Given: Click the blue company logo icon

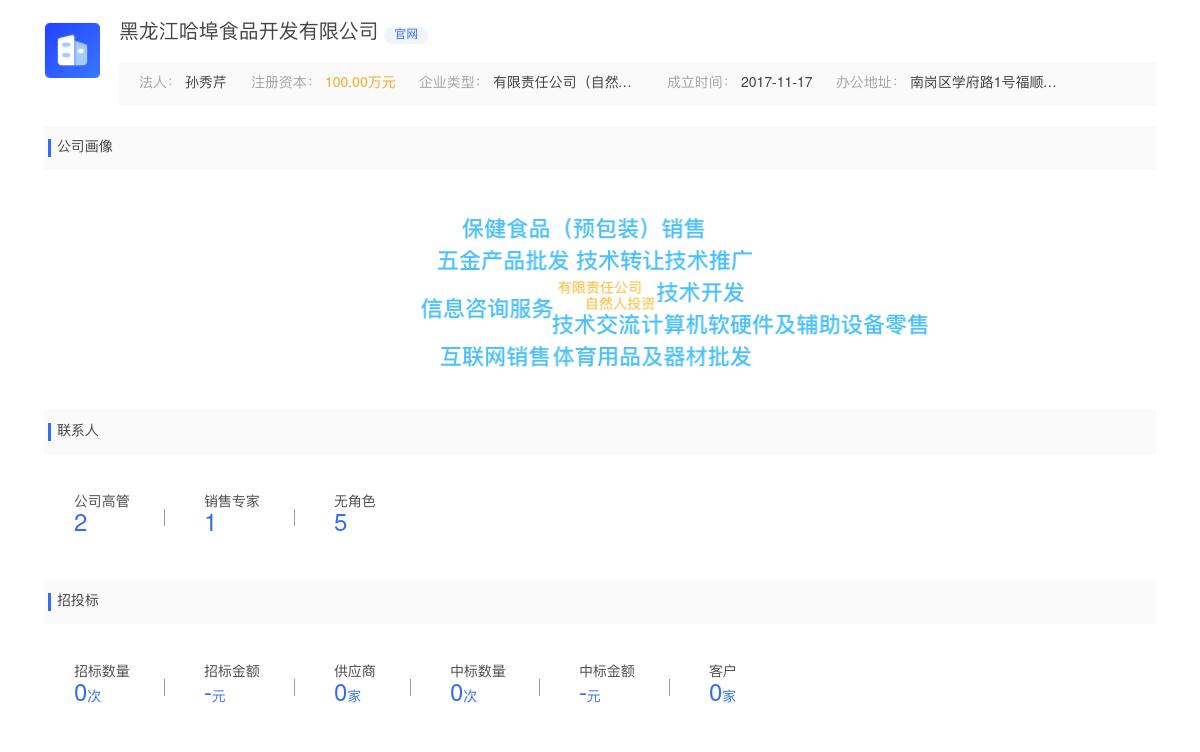Looking at the screenshot, I should click(x=72, y=50).
